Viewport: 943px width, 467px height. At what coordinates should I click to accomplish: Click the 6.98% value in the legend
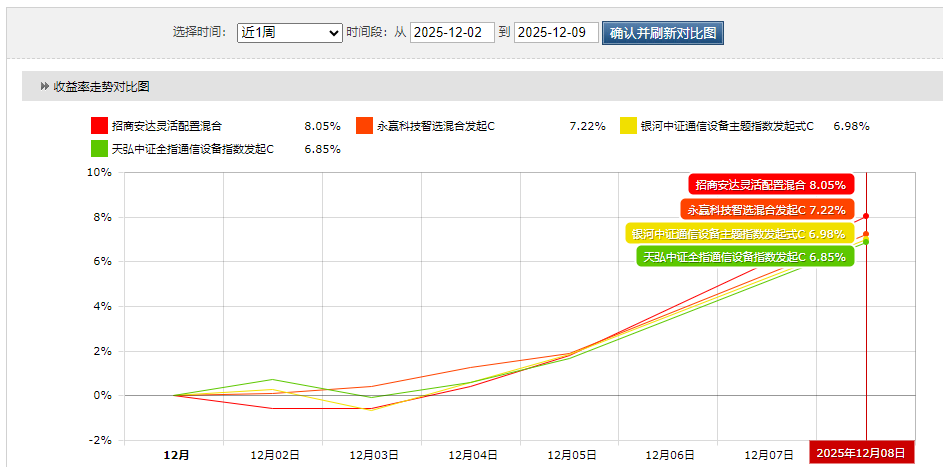click(x=852, y=126)
